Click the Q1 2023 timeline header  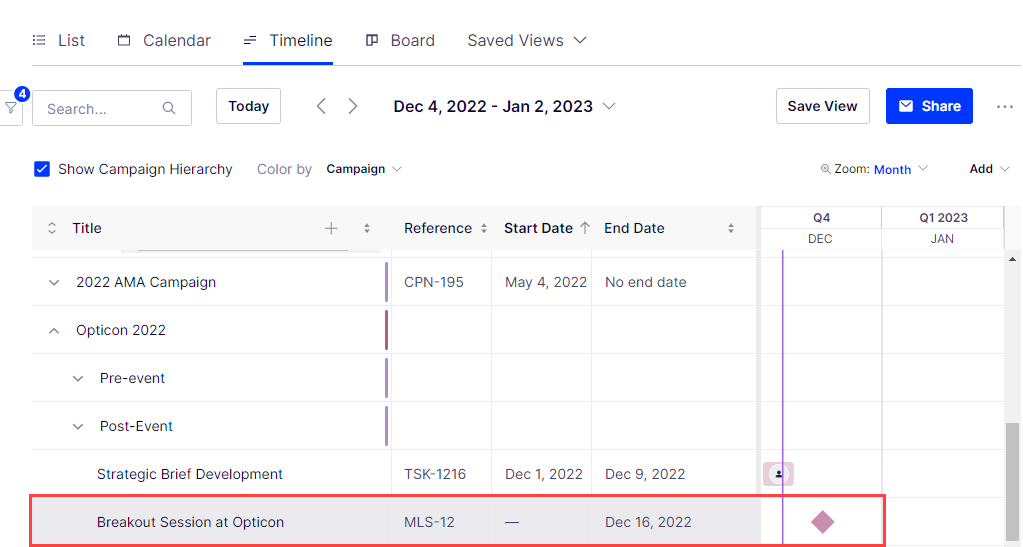click(943, 217)
